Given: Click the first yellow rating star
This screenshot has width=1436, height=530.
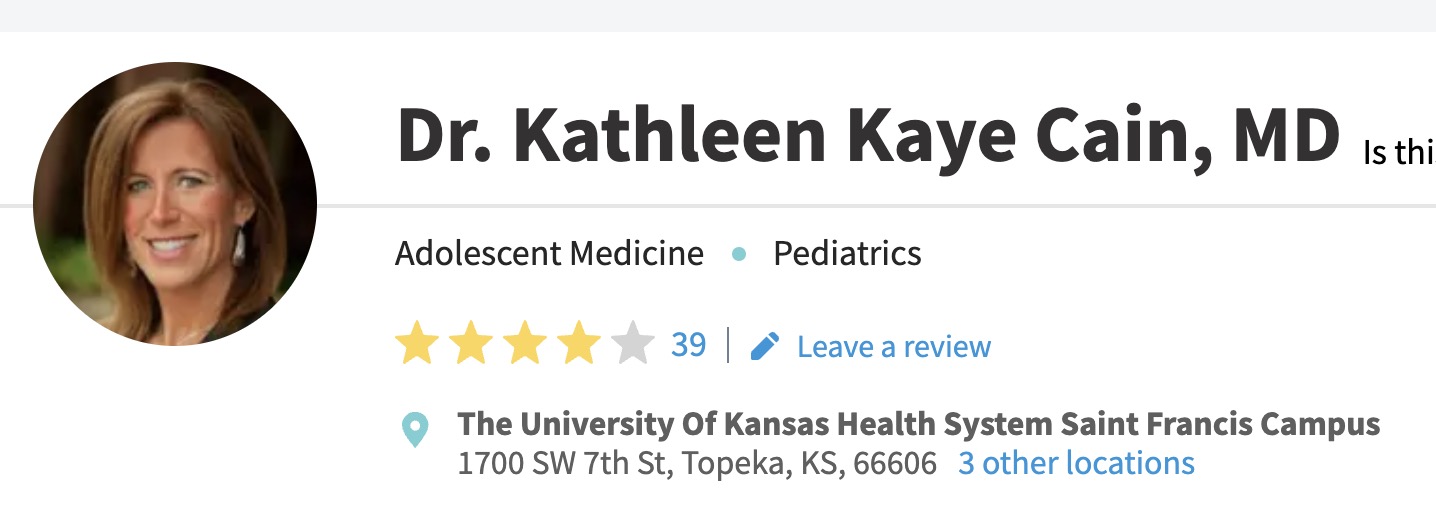Looking at the screenshot, I should click(x=417, y=345).
